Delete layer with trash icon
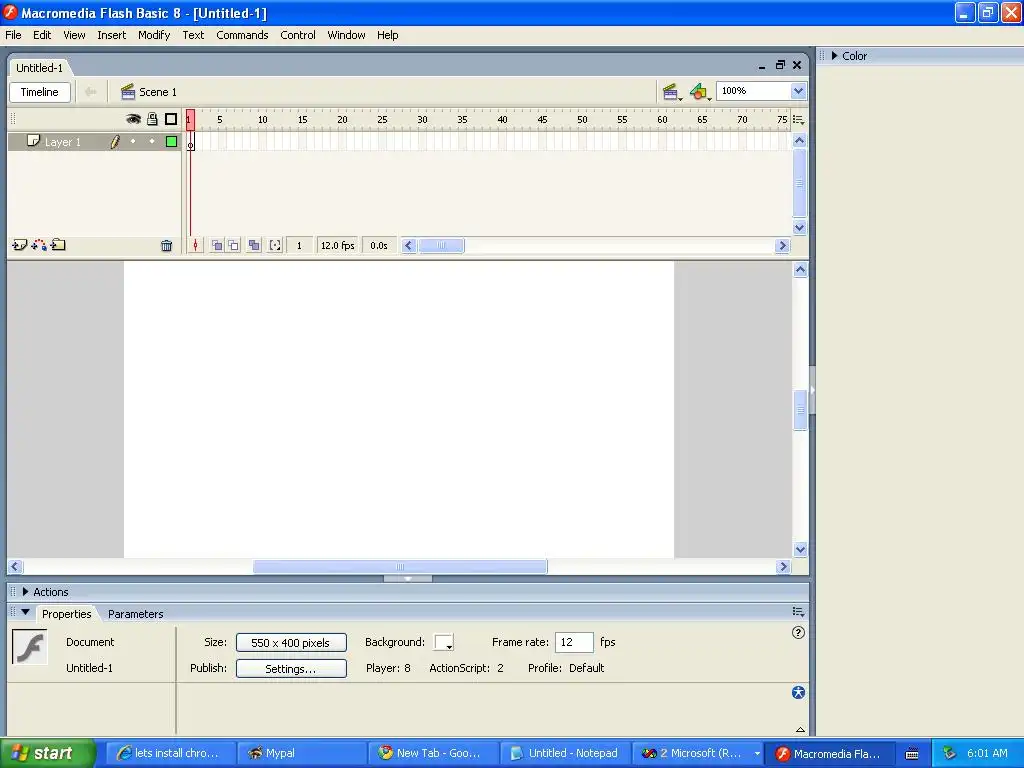This screenshot has width=1024, height=768. tap(167, 246)
